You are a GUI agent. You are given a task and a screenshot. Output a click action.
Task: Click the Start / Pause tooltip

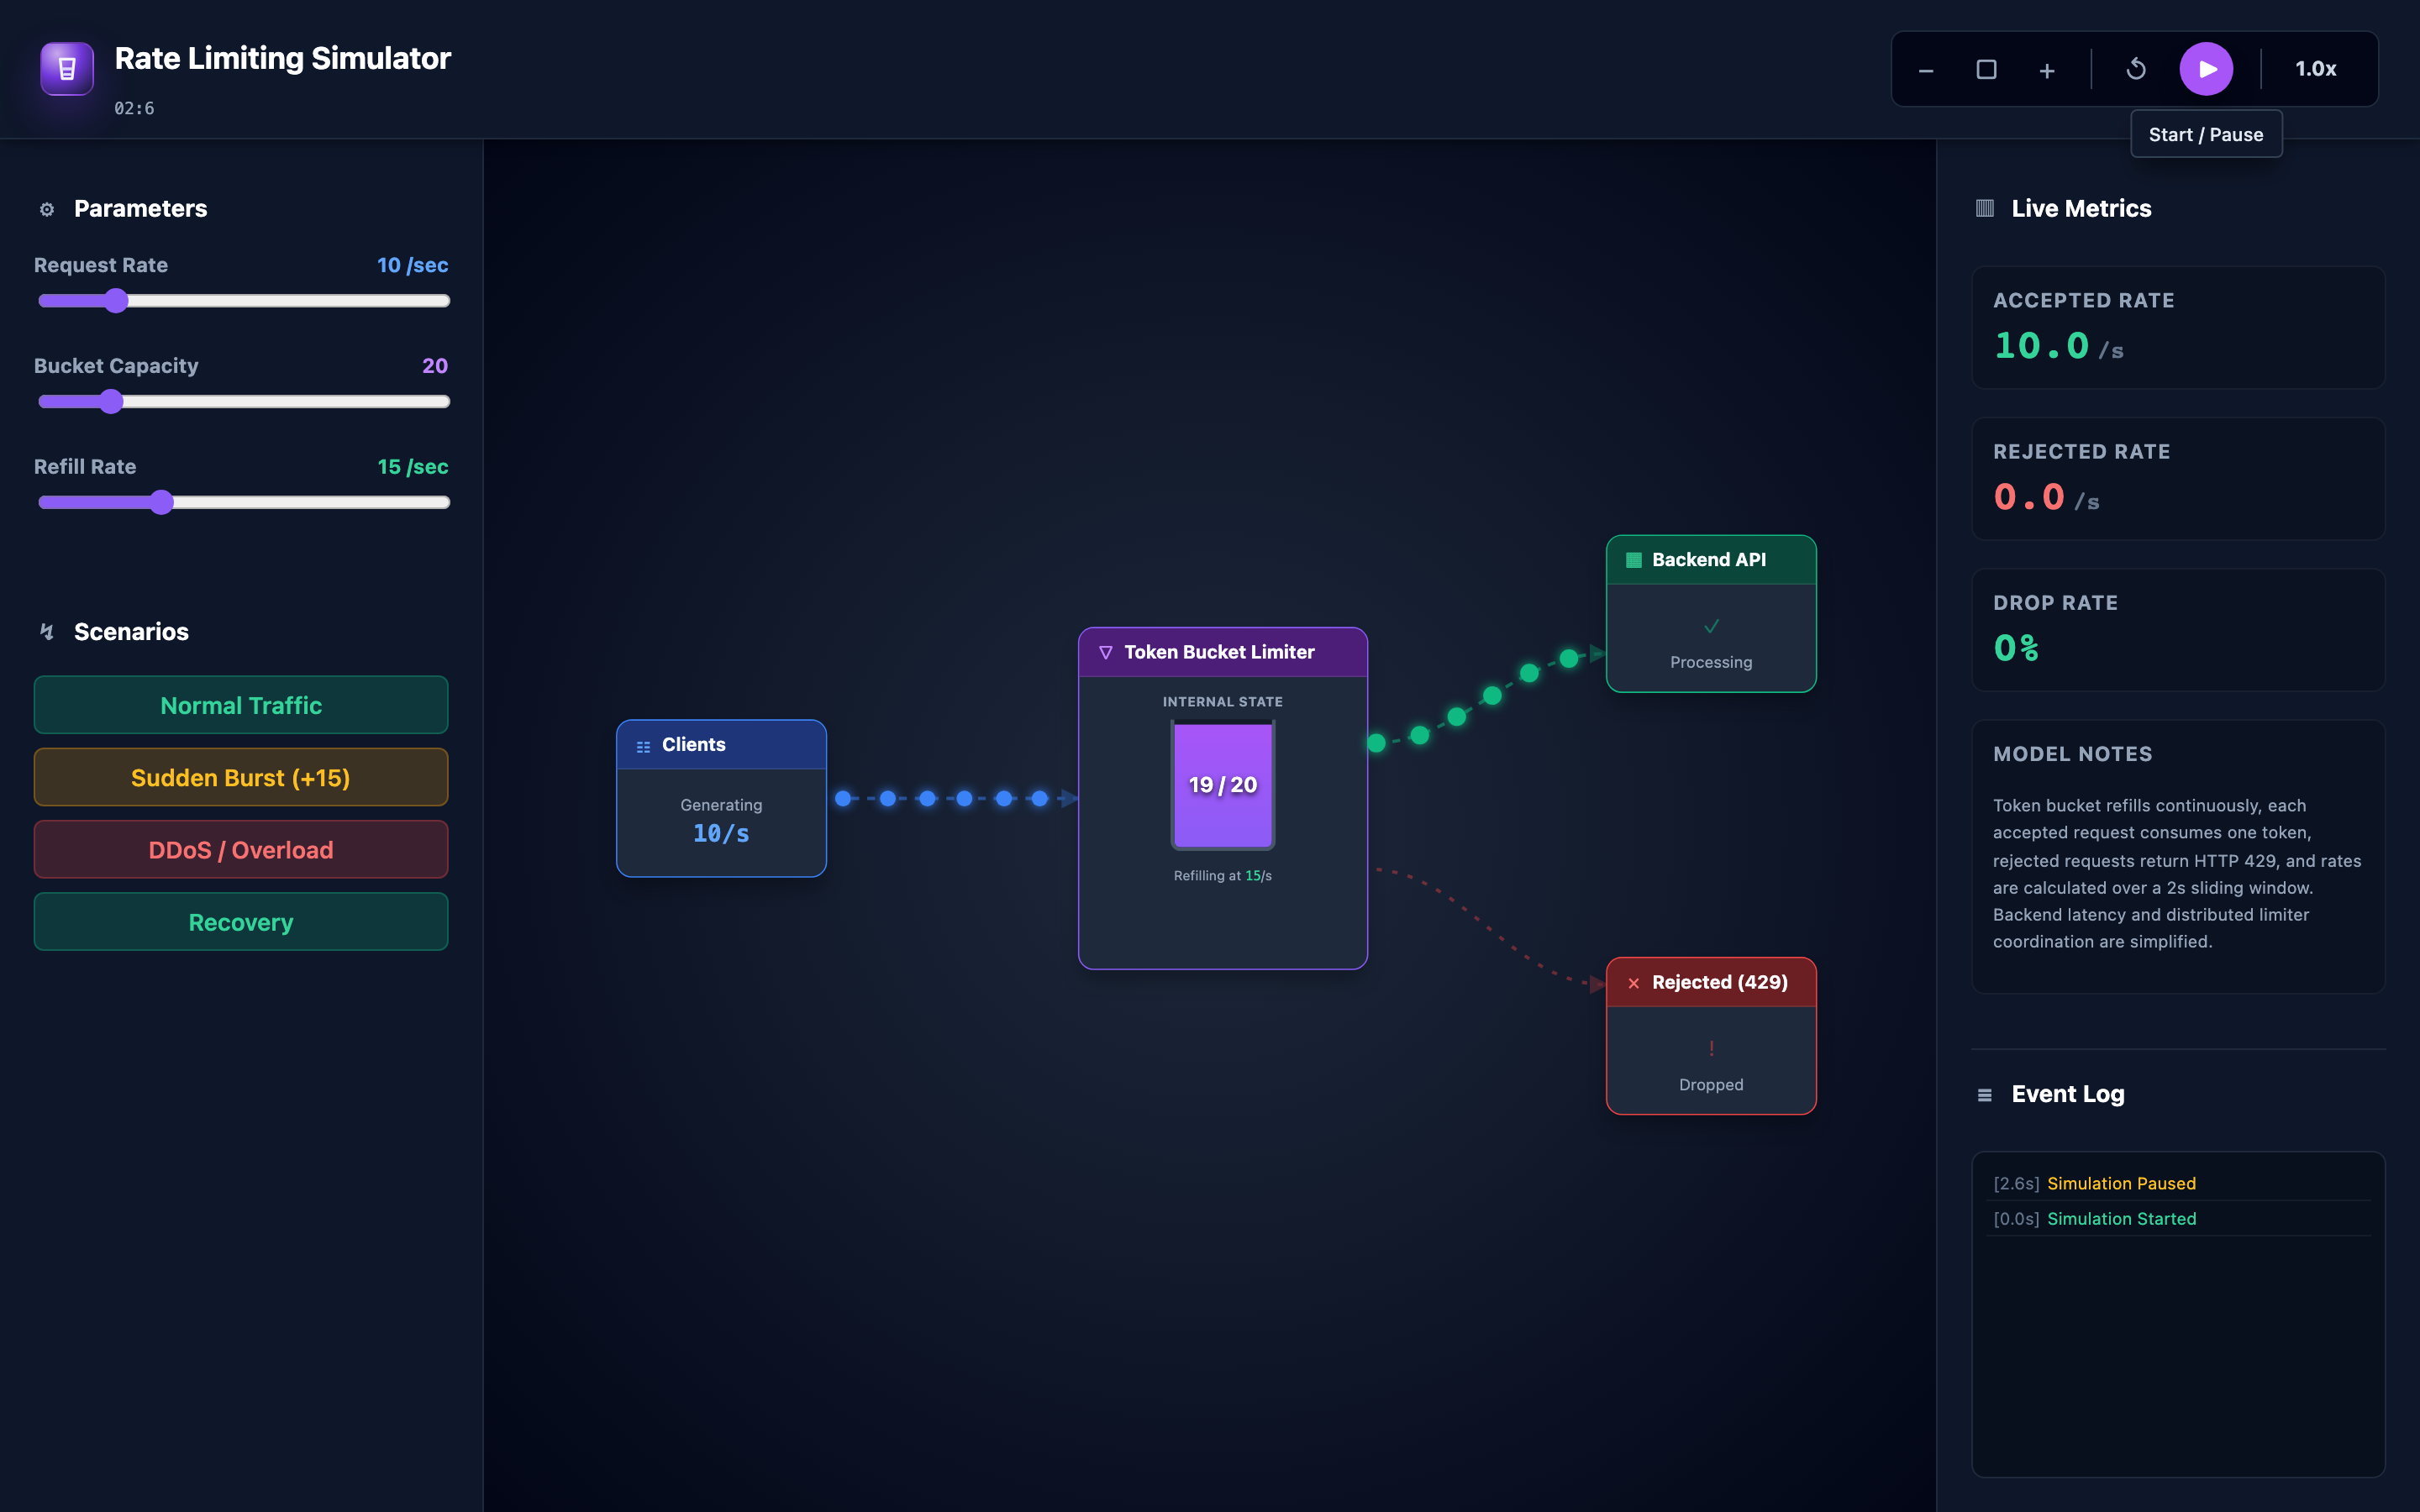coord(2206,134)
